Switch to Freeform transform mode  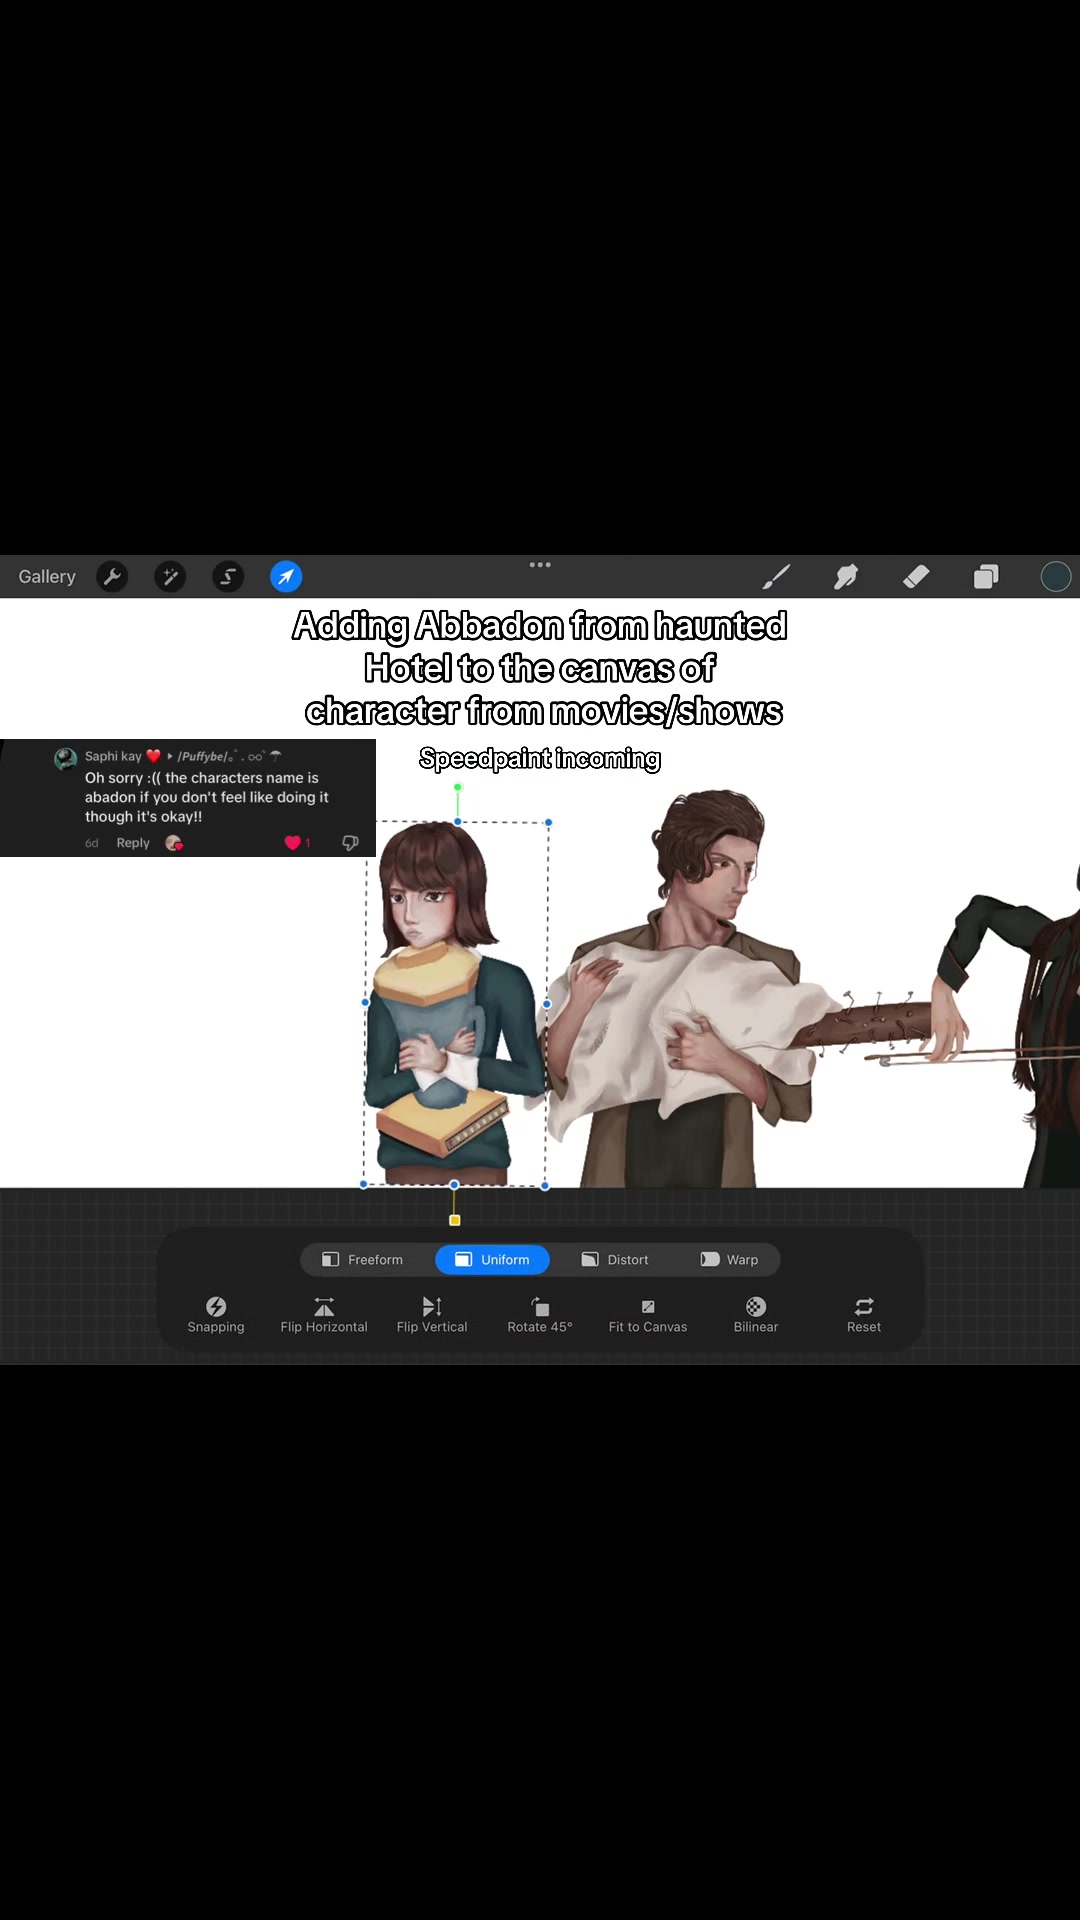click(x=363, y=1260)
